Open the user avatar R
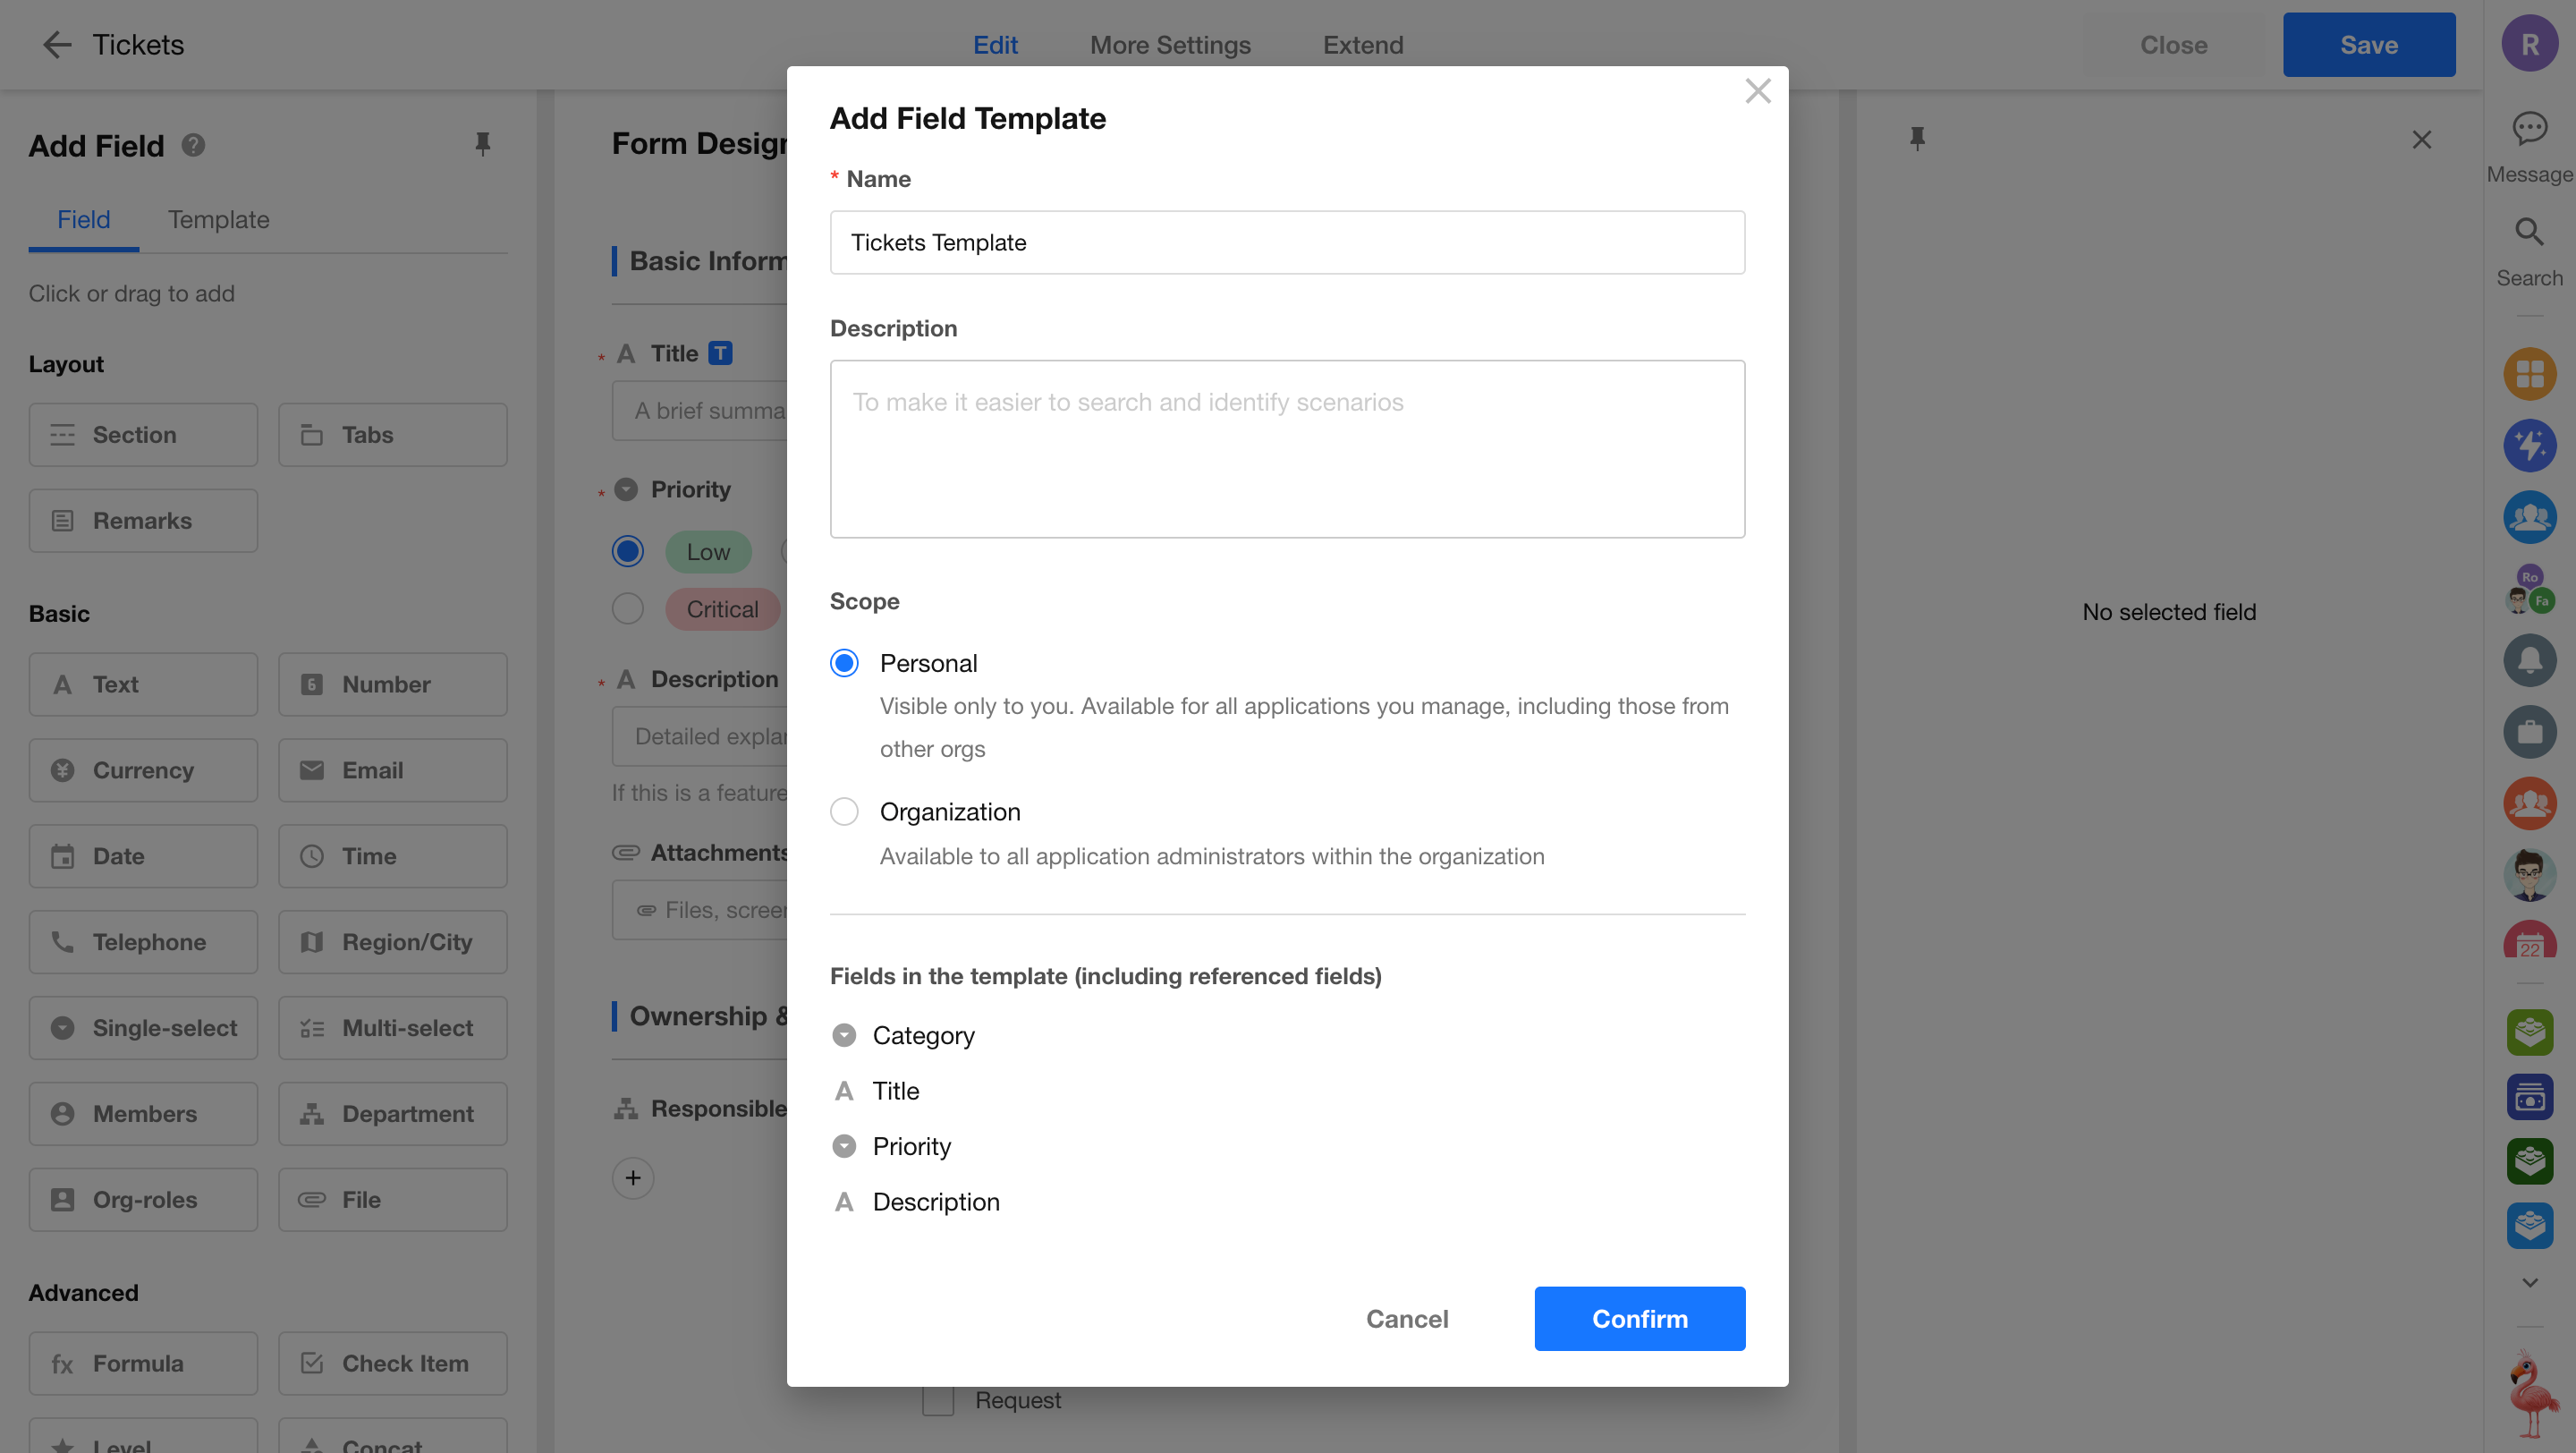Viewport: 2576px width, 1453px height. pyautogui.click(x=2529, y=44)
